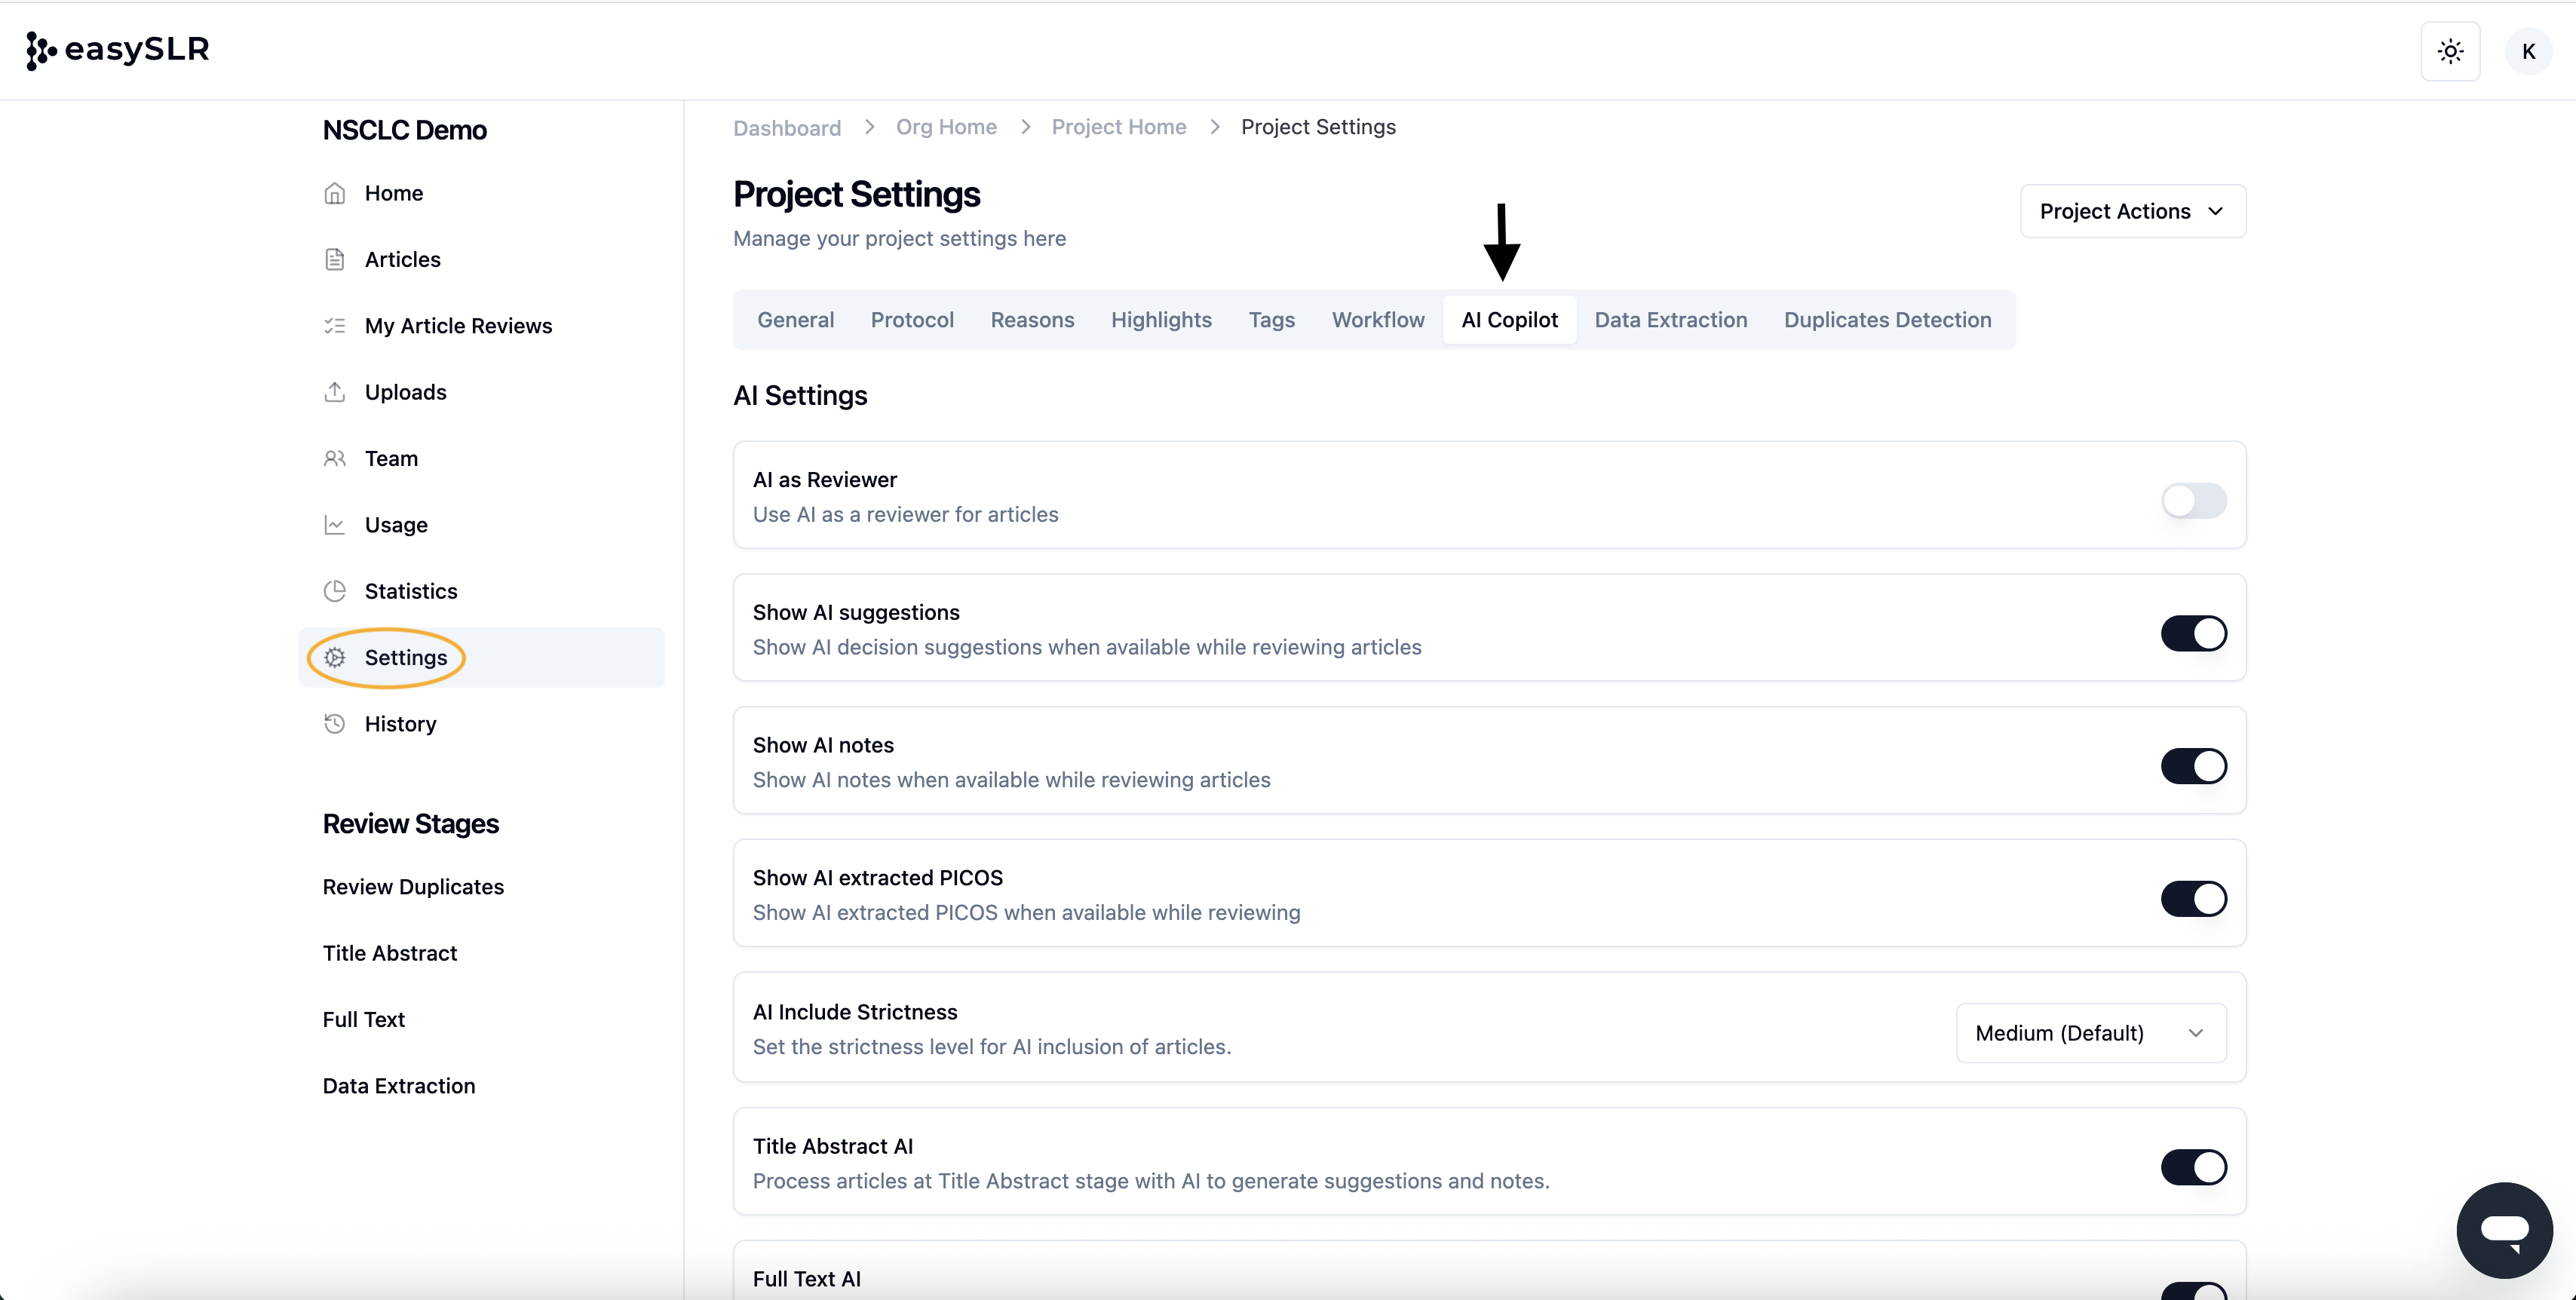This screenshot has width=2576, height=1300.
Task: Navigate to Org Home breadcrumb
Action: tap(946, 127)
